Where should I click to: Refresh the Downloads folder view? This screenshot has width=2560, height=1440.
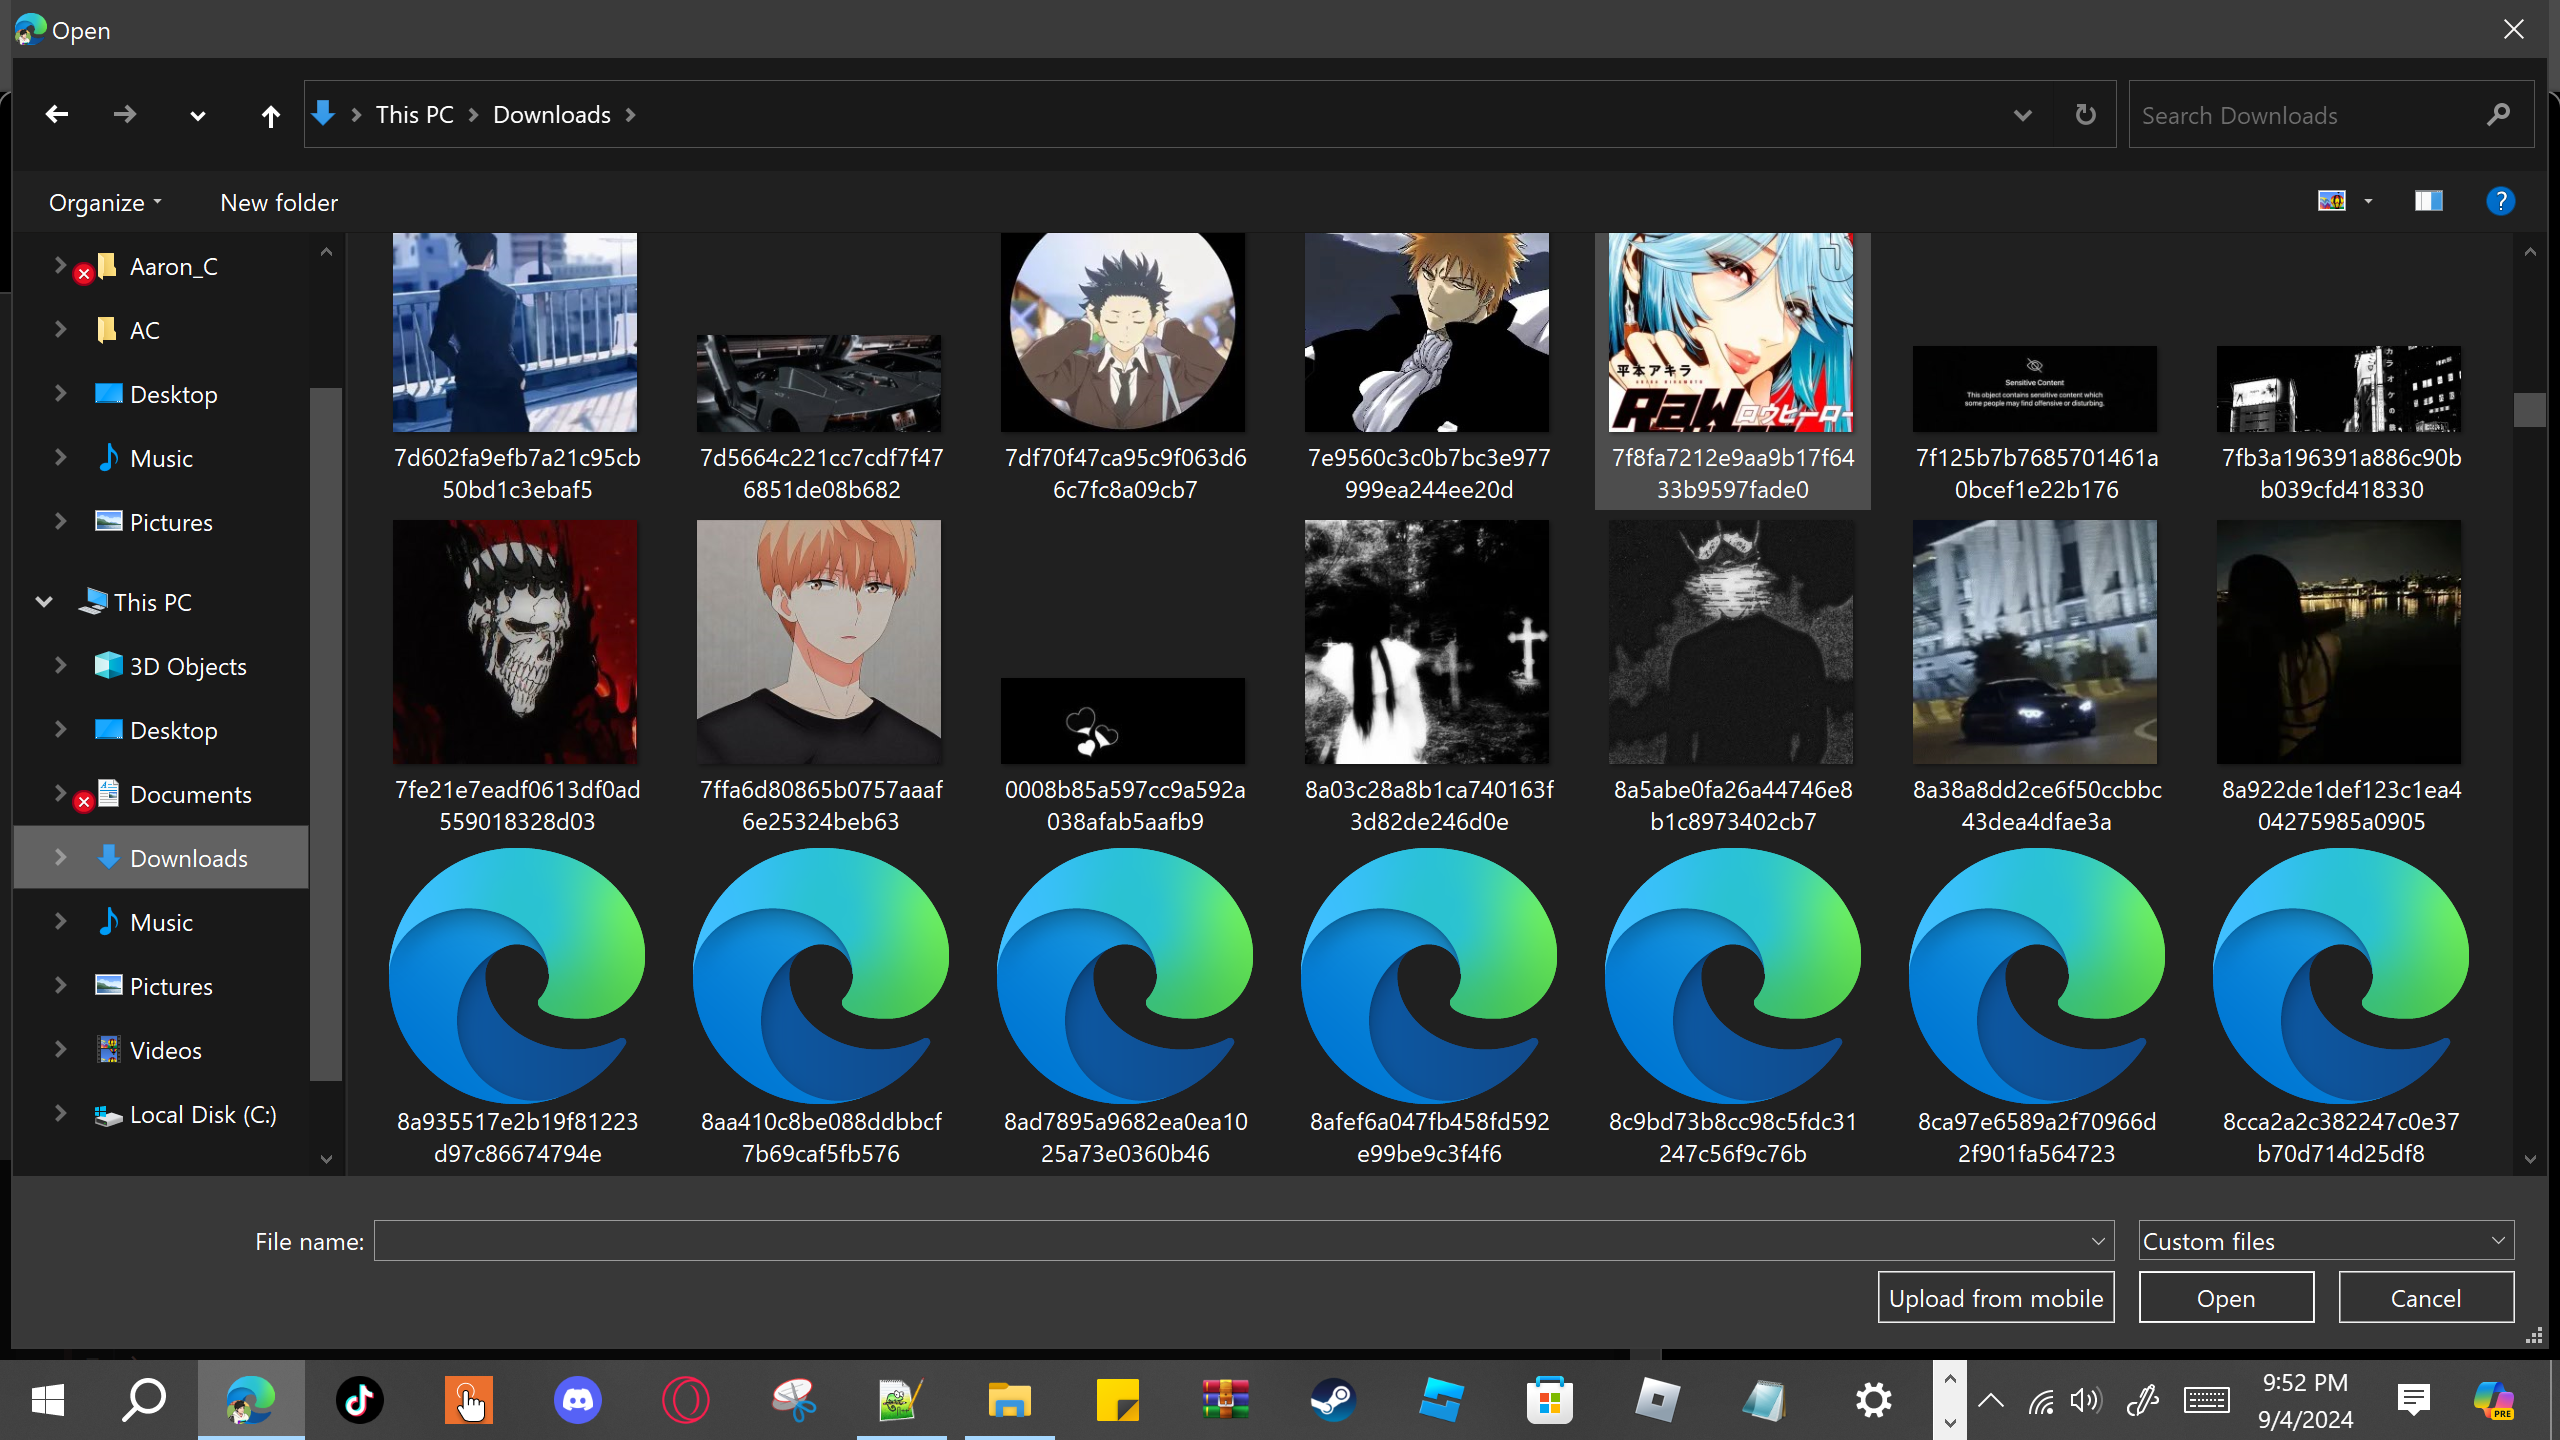pyautogui.click(x=2085, y=115)
